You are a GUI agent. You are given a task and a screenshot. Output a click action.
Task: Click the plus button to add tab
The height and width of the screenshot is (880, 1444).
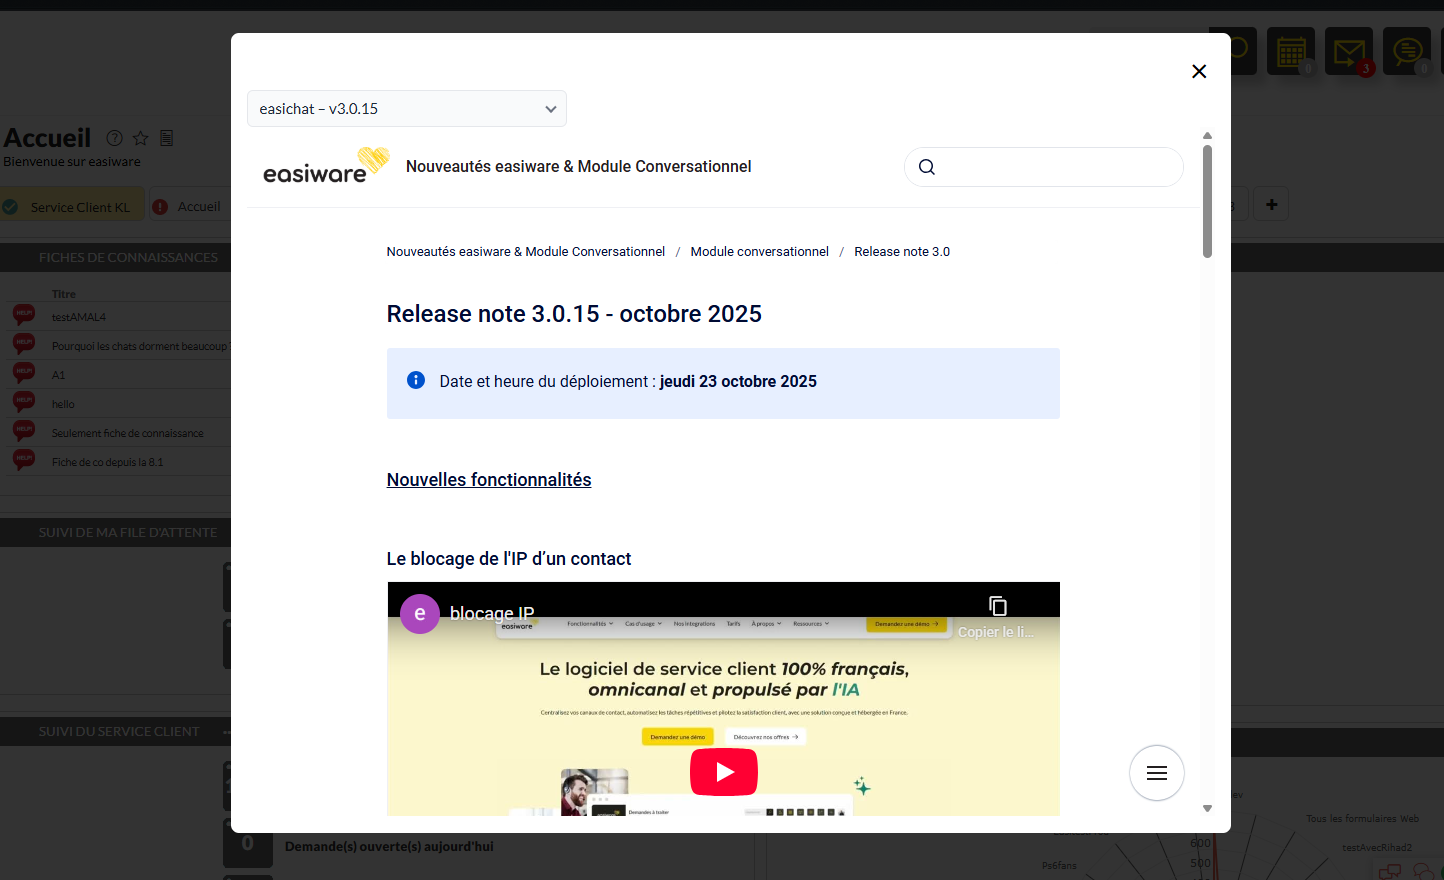coord(1271,205)
